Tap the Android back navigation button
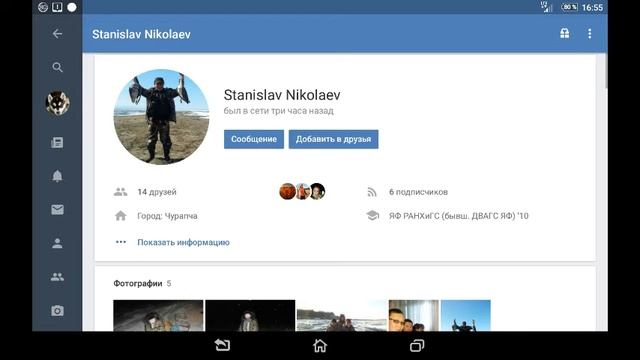Viewport: 640px width, 360px height. click(222, 345)
